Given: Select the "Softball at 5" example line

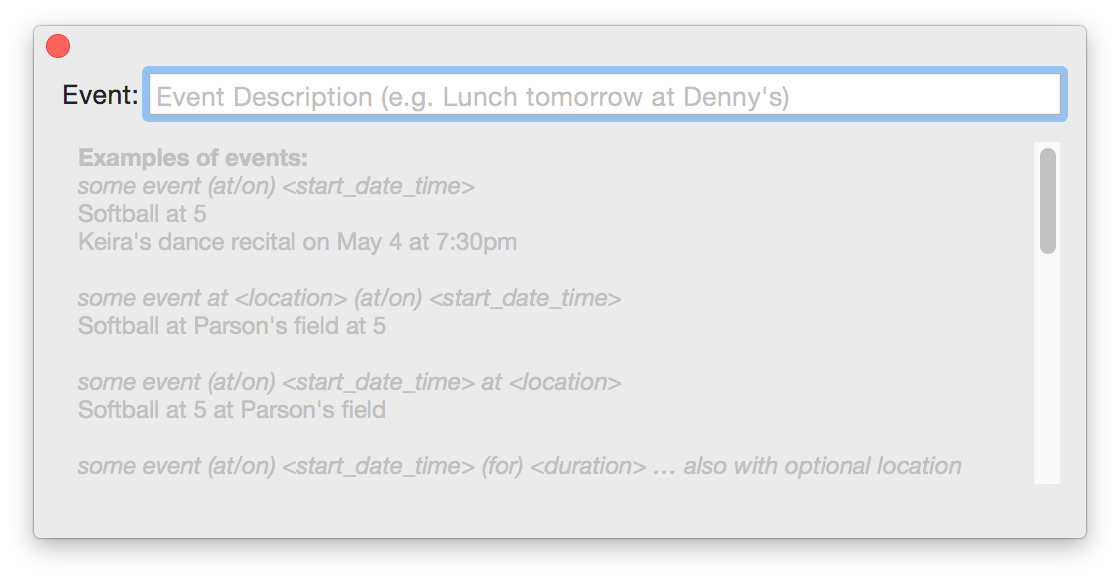Looking at the screenshot, I should click(x=142, y=214).
